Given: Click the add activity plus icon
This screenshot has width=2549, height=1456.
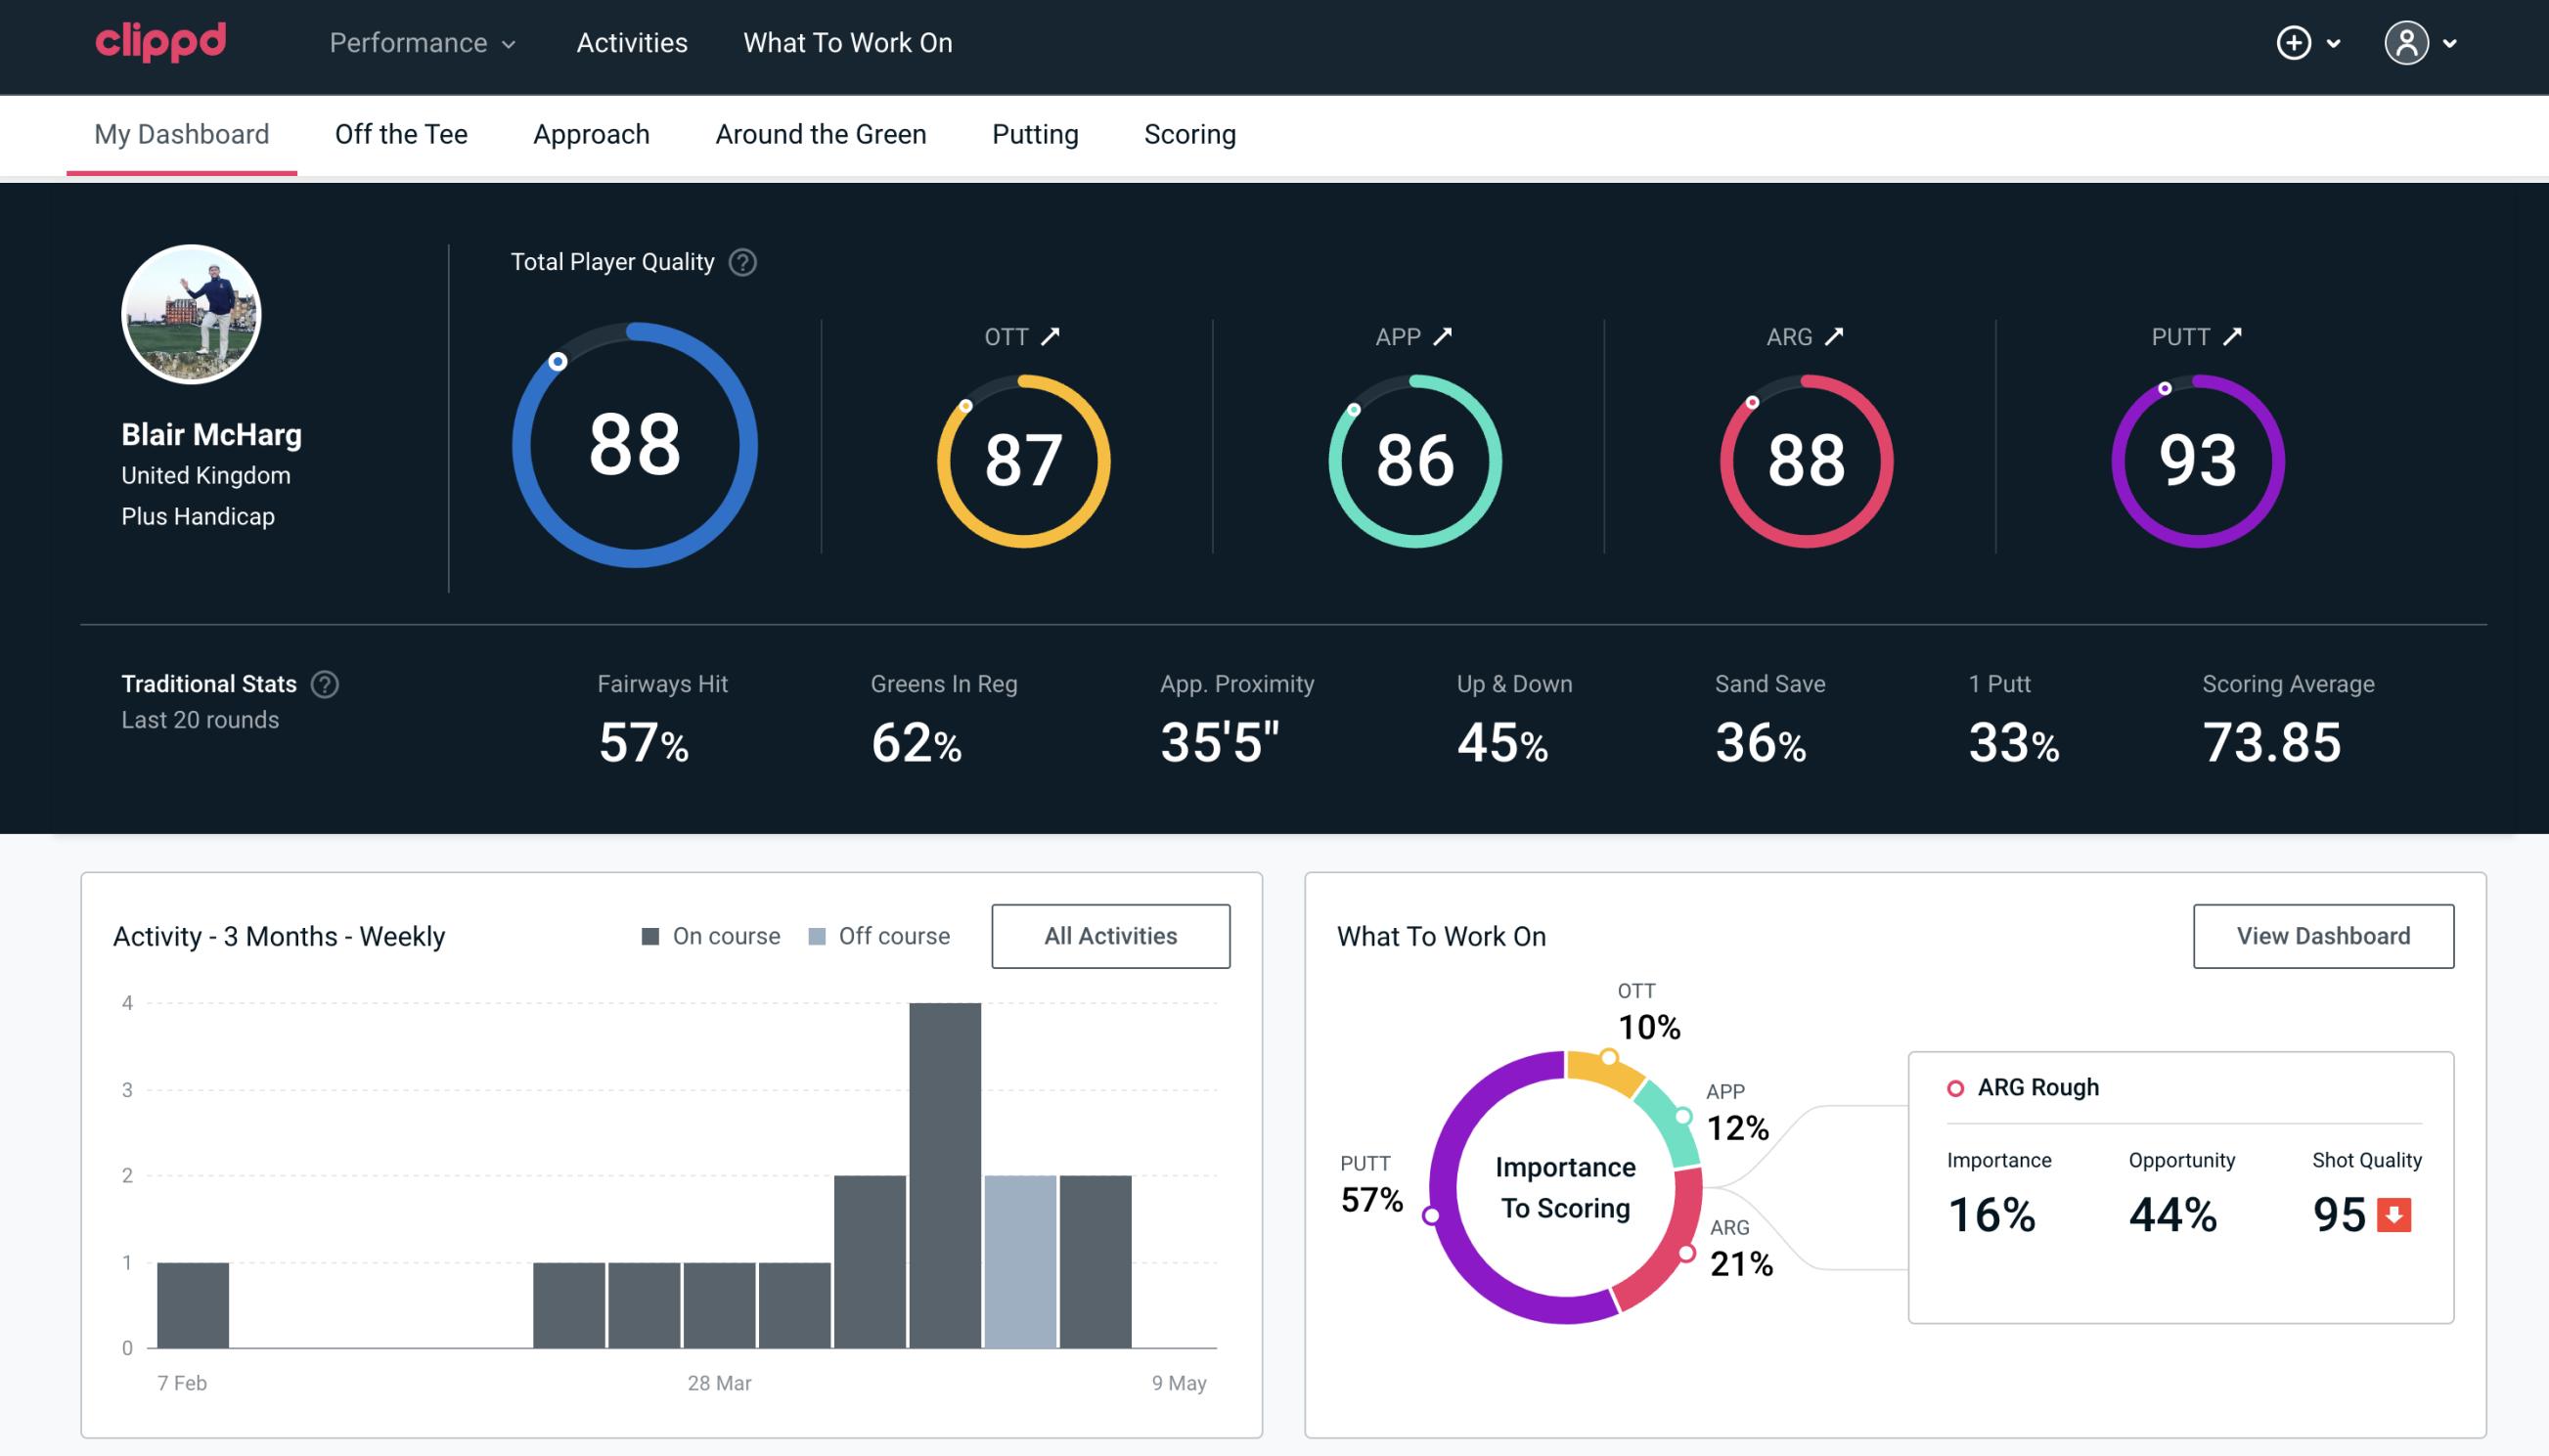Looking at the screenshot, I should (x=2294, y=42).
